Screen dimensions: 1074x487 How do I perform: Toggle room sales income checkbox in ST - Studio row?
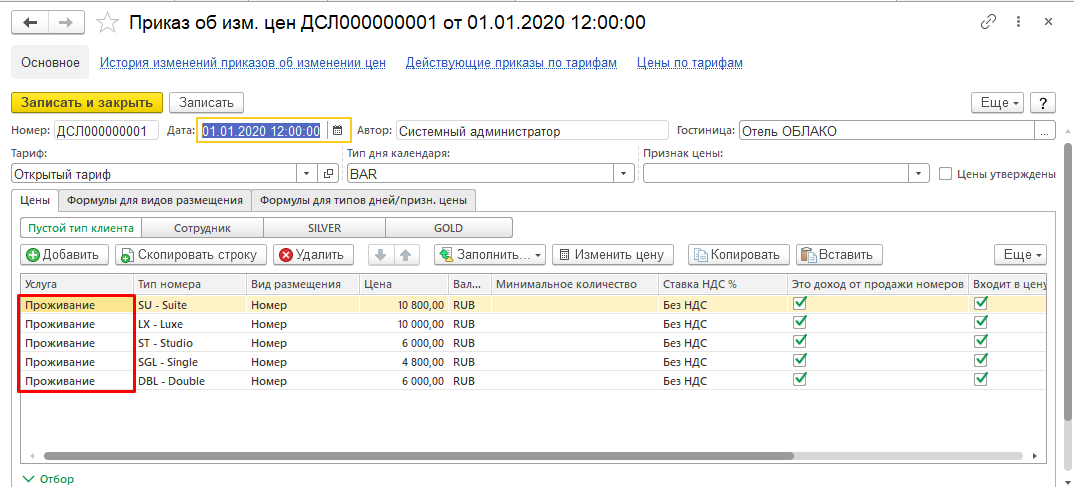coord(799,341)
